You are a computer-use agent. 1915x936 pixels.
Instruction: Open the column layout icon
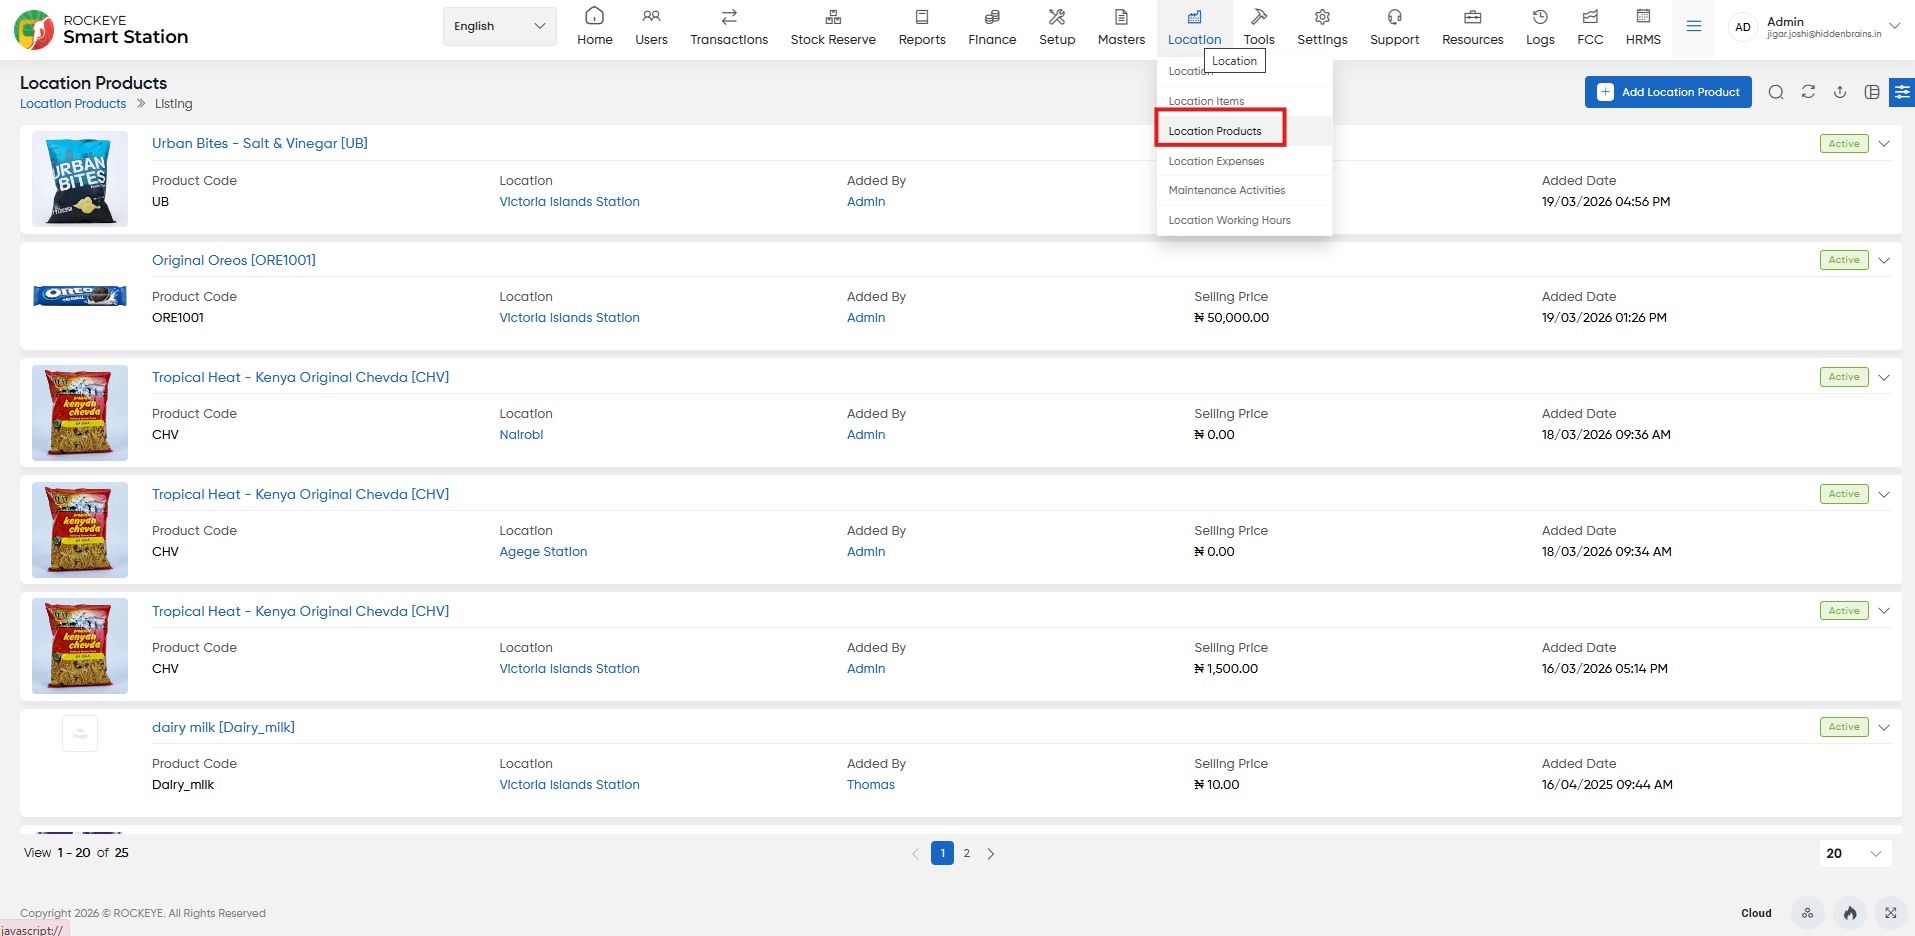tap(1872, 92)
